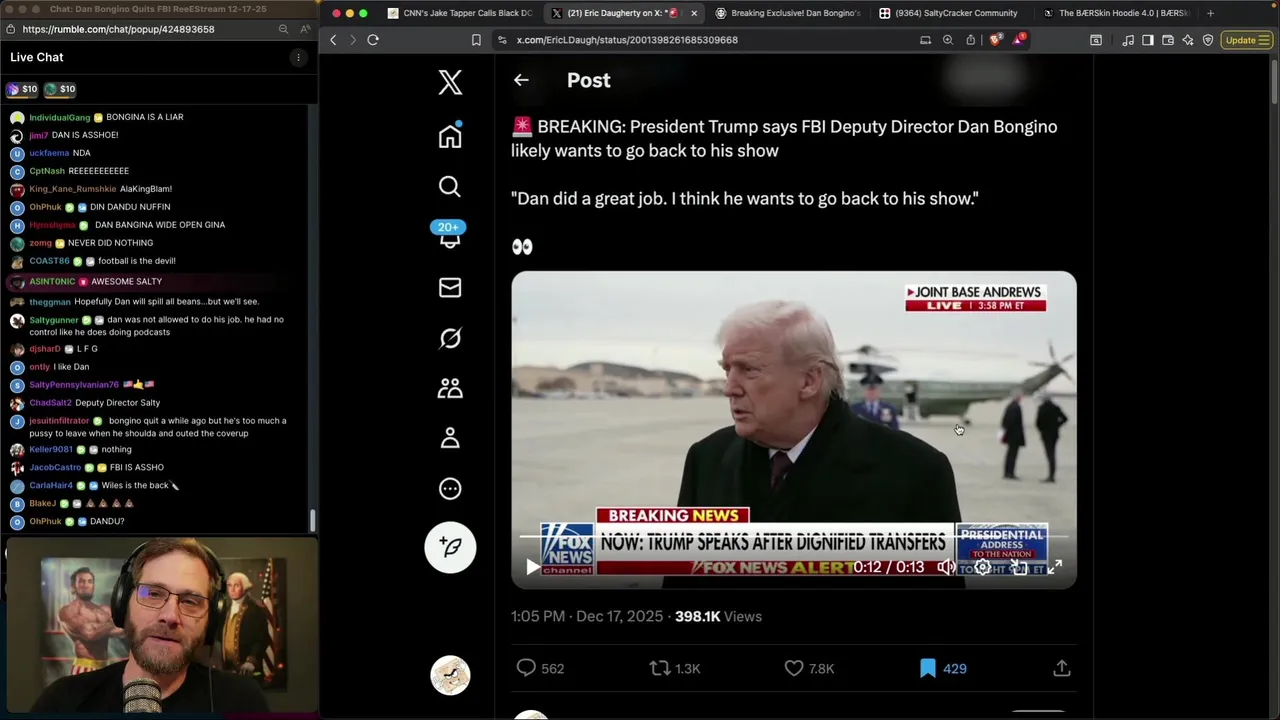This screenshot has width=1280, height=720.
Task: Open Notifications with the 20+ badge
Action: (x=449, y=235)
